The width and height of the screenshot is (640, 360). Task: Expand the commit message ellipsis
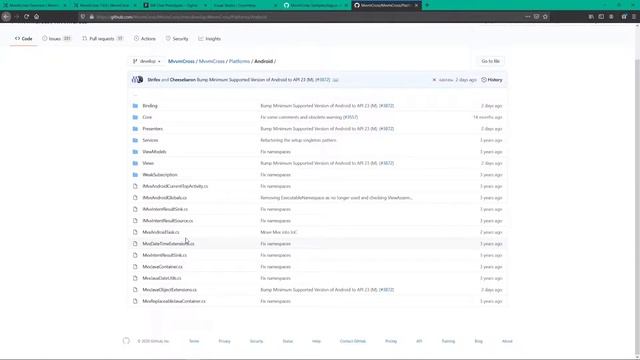[x=336, y=80]
